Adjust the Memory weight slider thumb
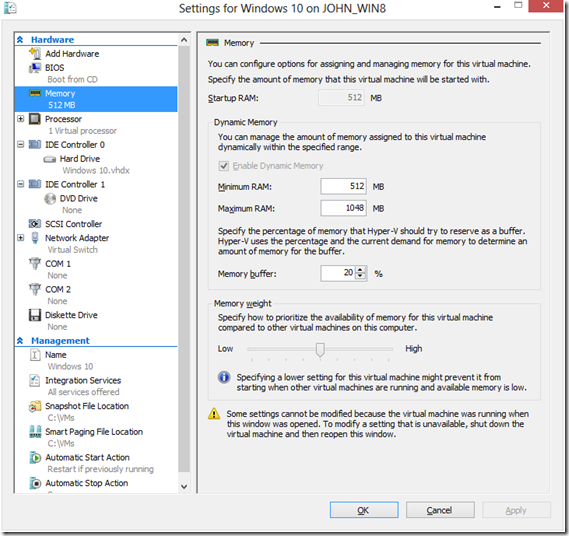The image size is (569, 536). 320,350
